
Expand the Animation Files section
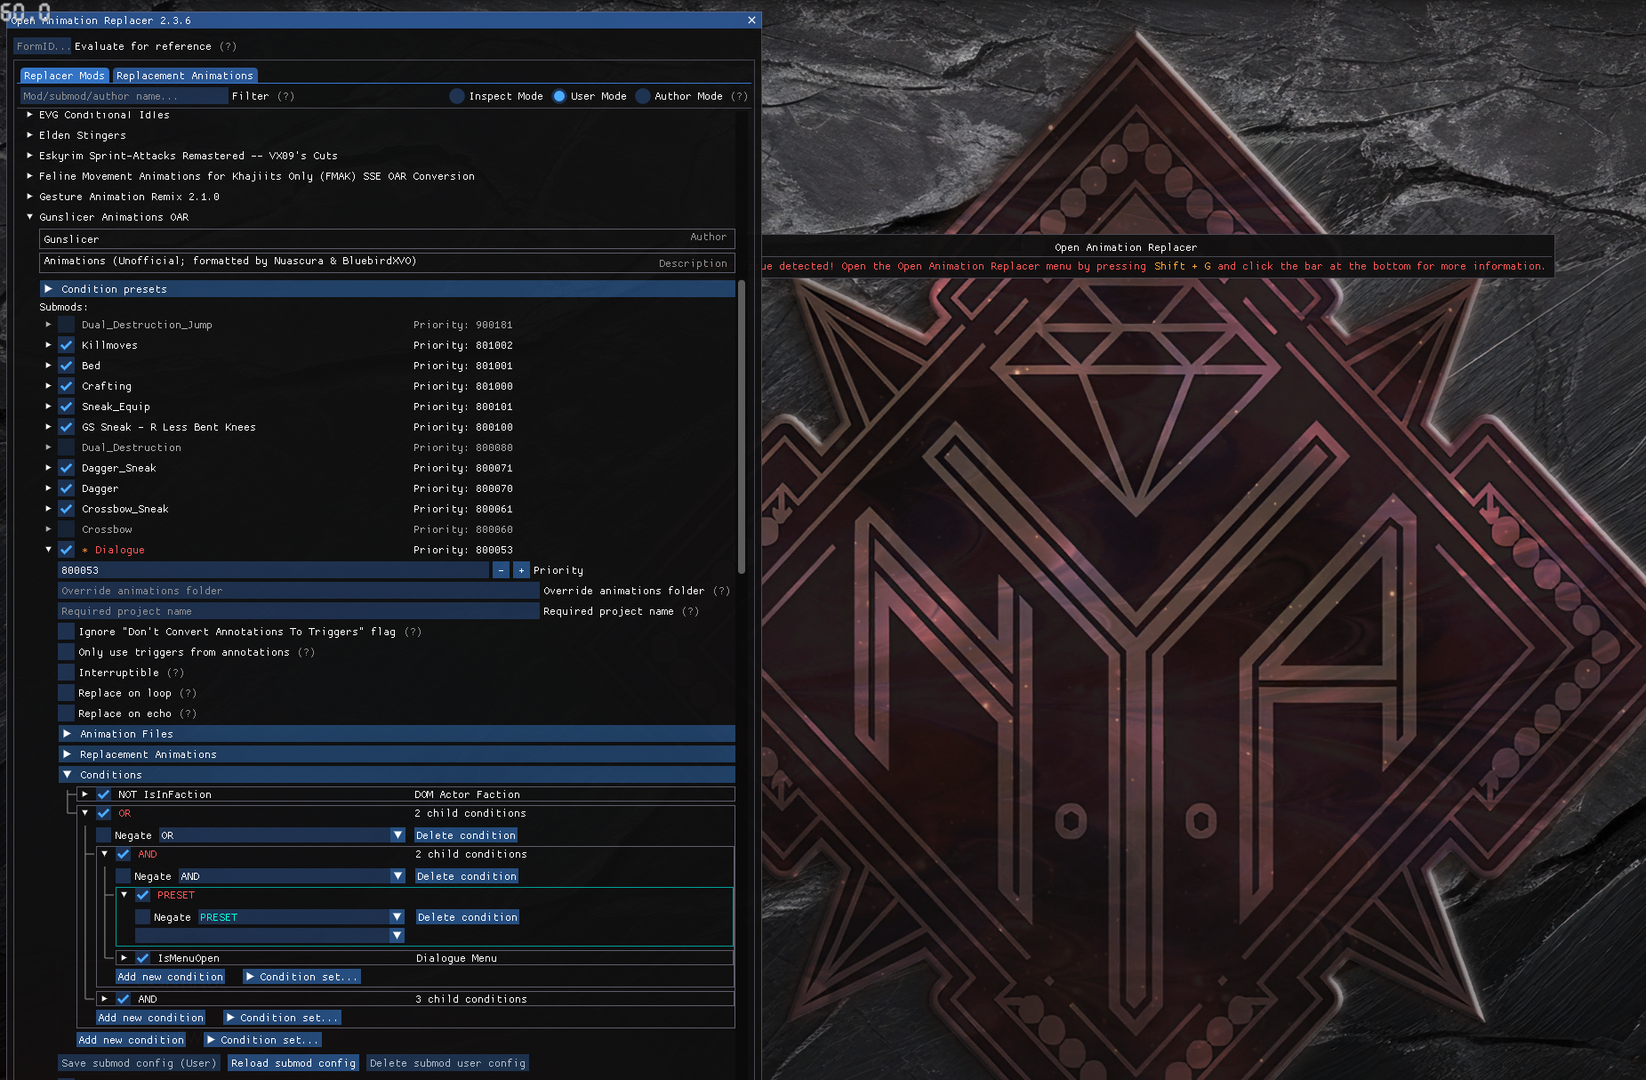tap(397, 734)
